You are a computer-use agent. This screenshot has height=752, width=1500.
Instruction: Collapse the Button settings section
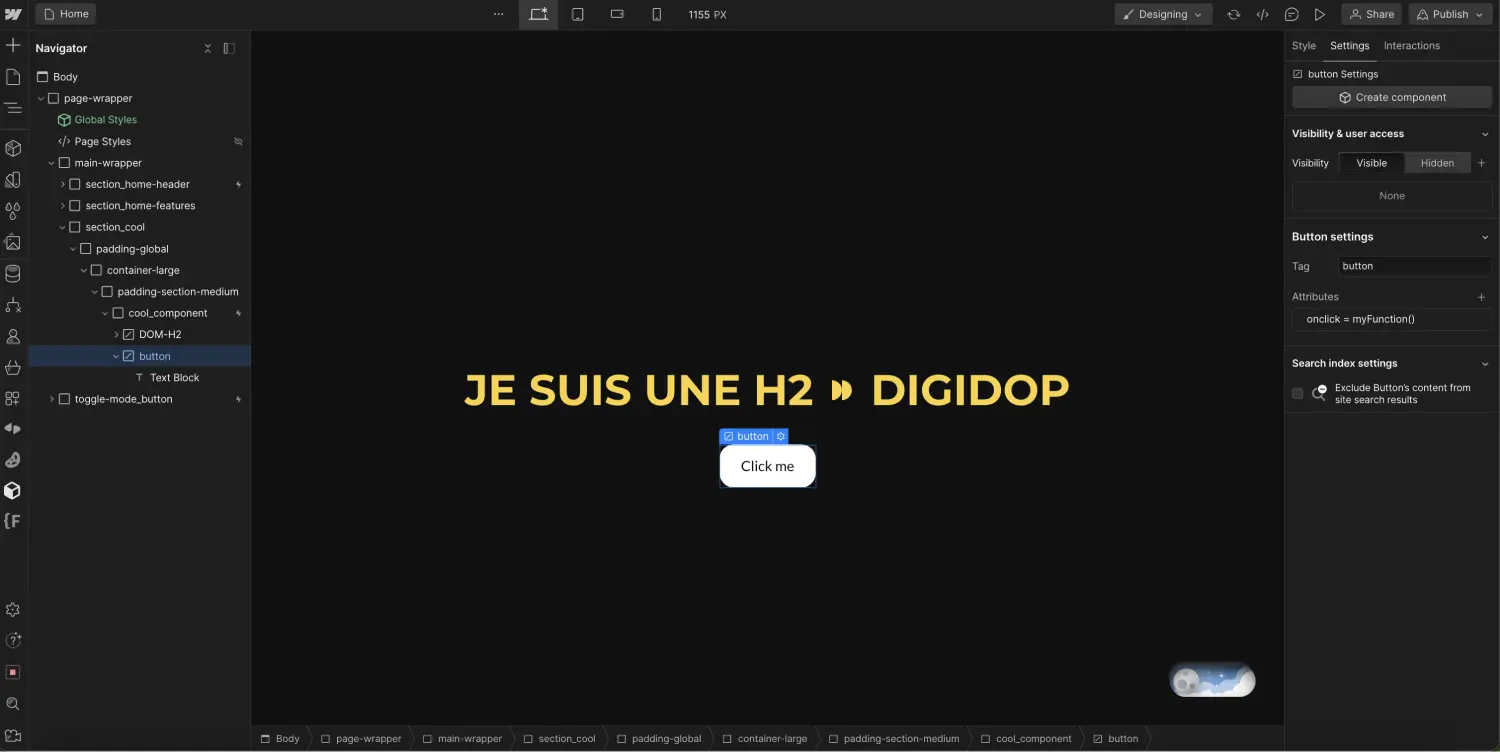tap(1485, 236)
